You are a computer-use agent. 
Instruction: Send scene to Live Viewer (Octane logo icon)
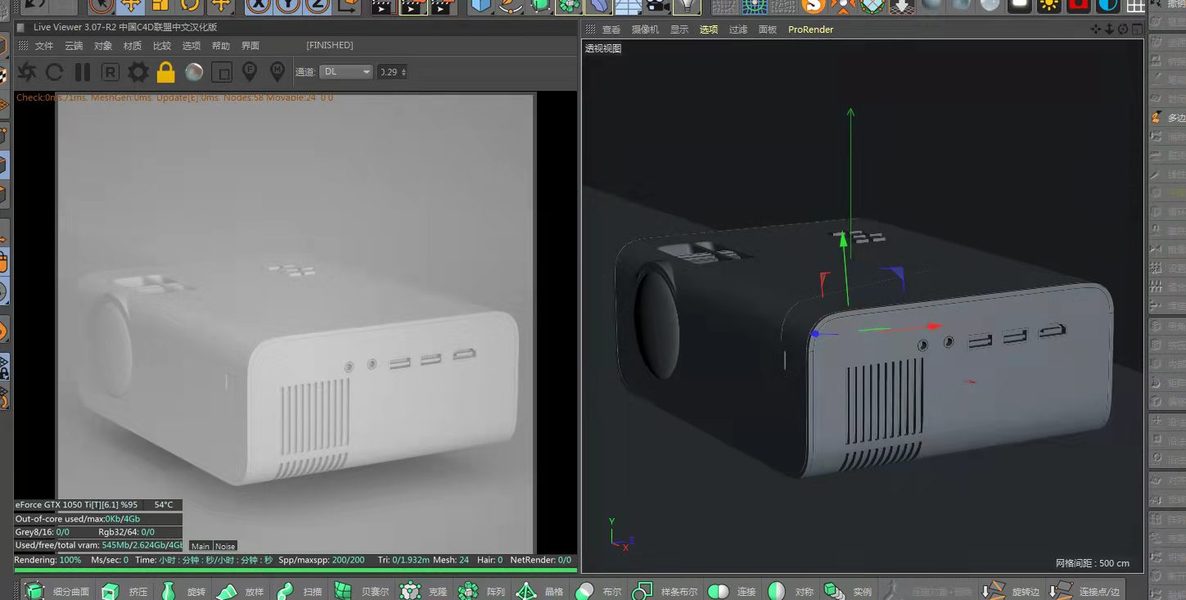(27, 72)
